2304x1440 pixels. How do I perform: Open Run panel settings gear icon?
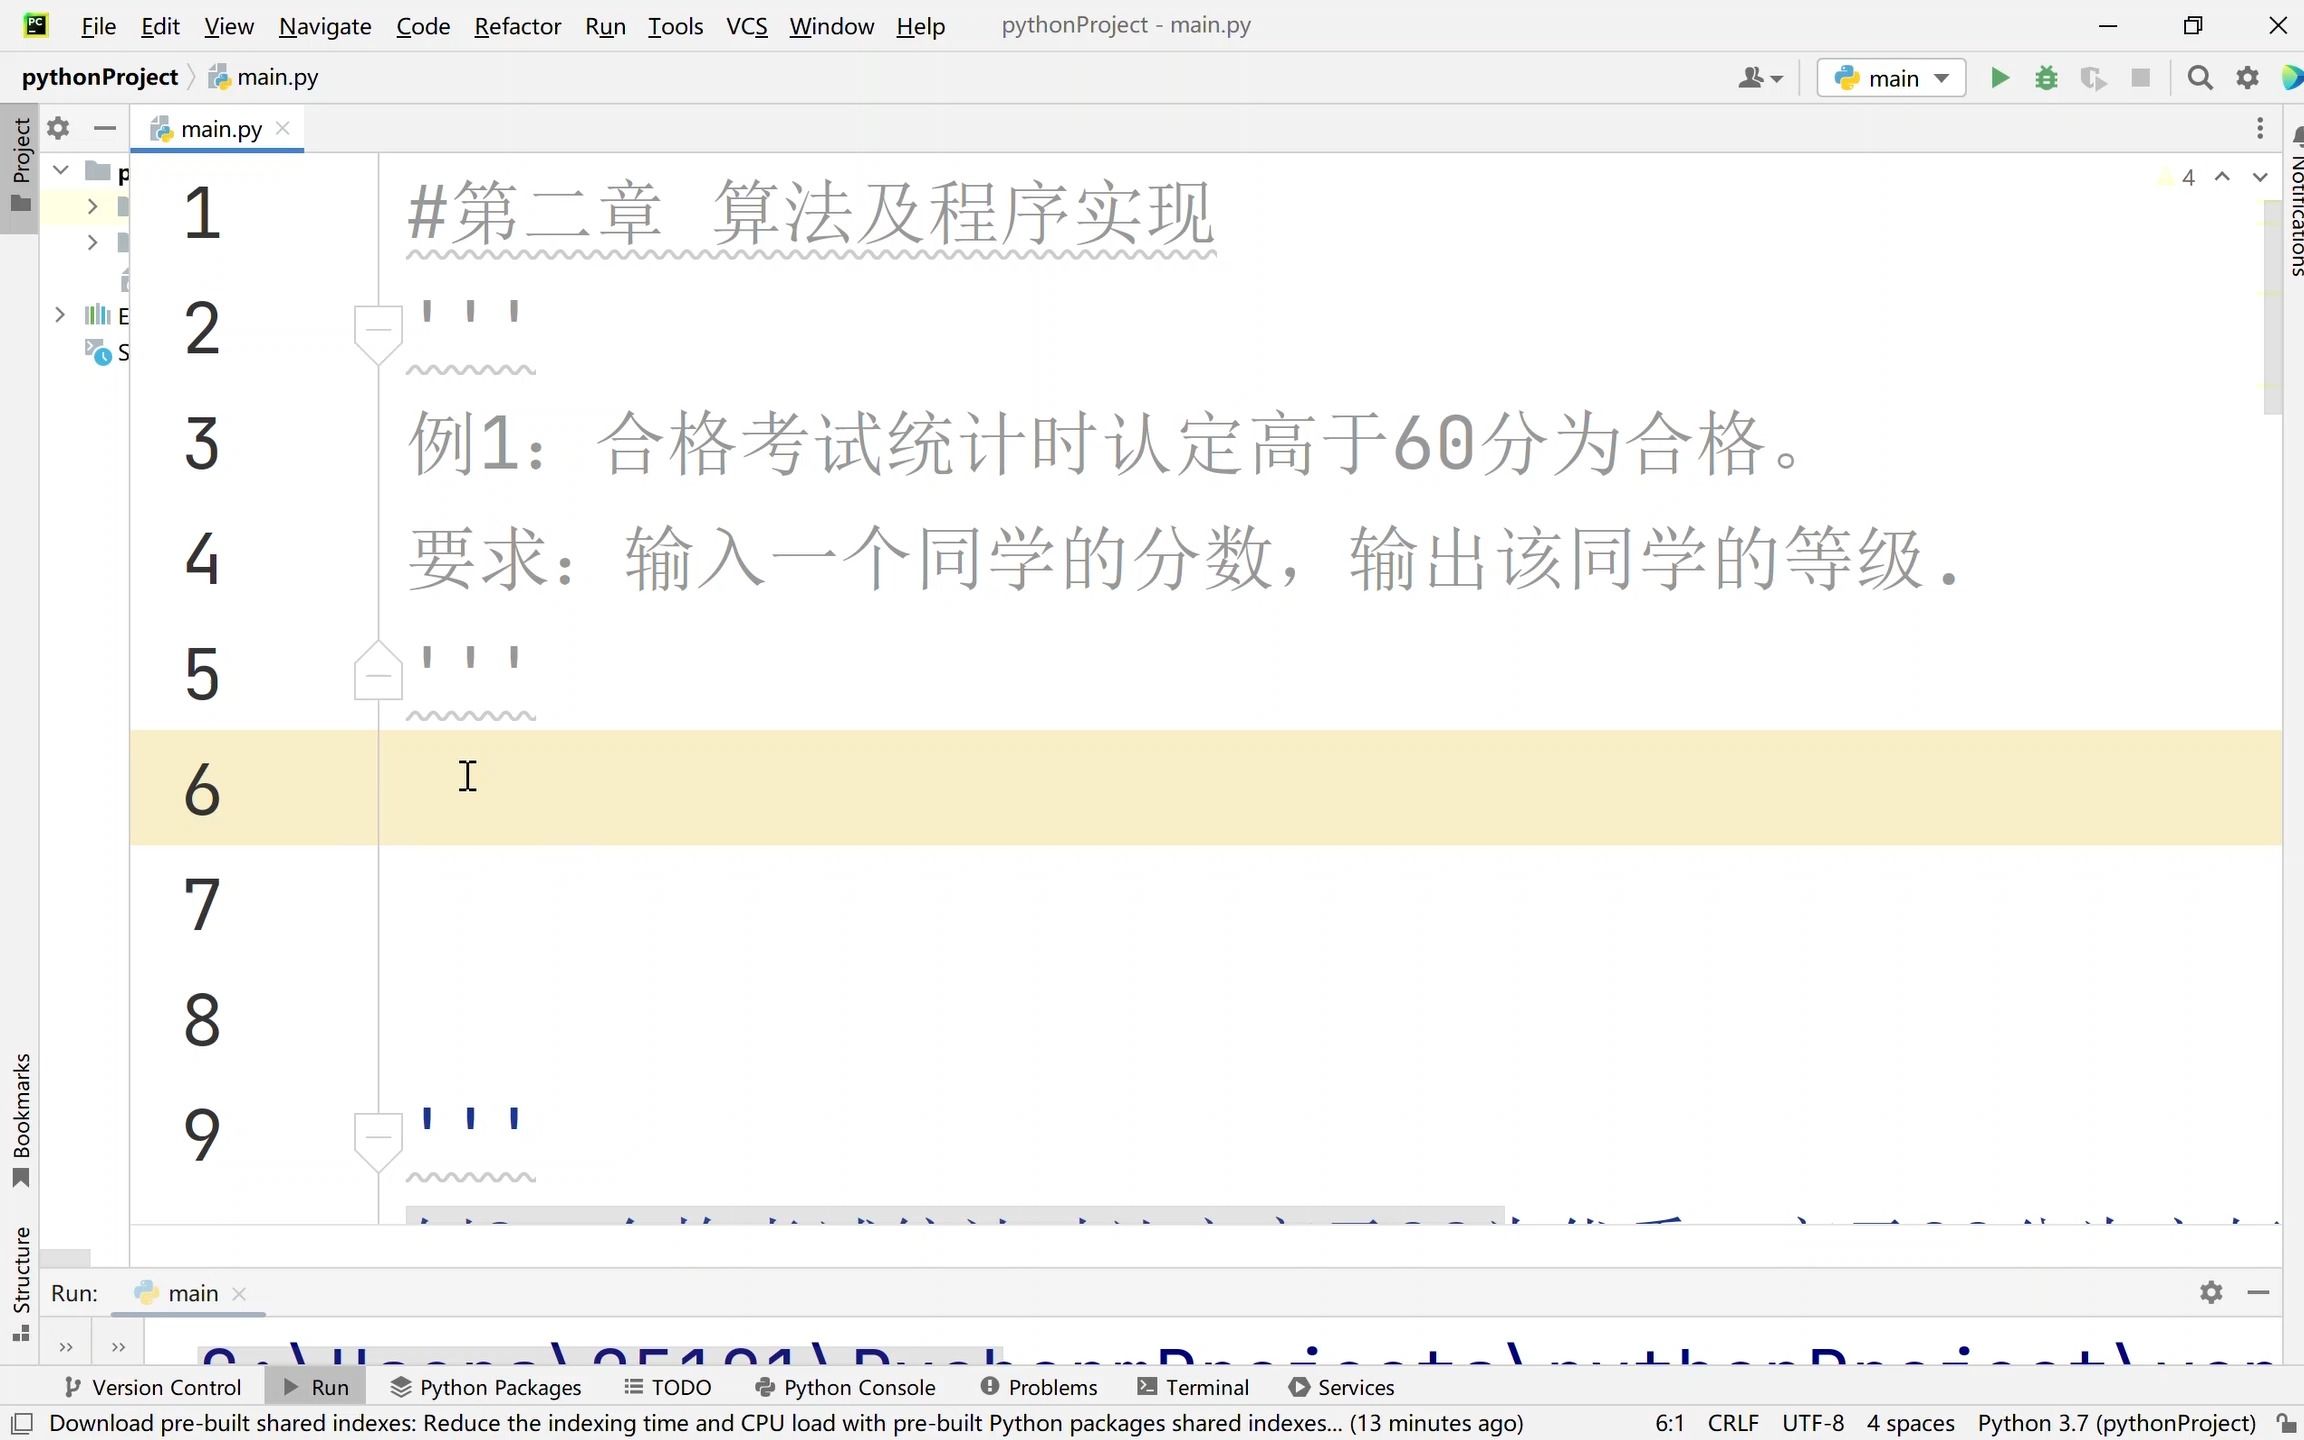[x=2211, y=1292]
